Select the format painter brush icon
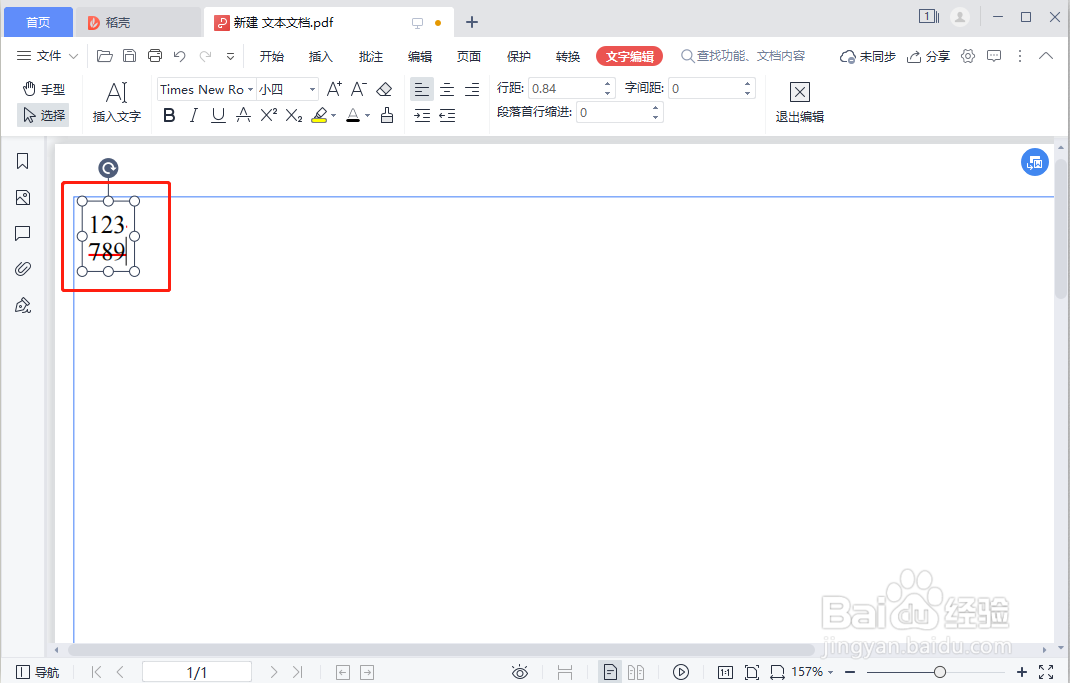 click(x=388, y=114)
